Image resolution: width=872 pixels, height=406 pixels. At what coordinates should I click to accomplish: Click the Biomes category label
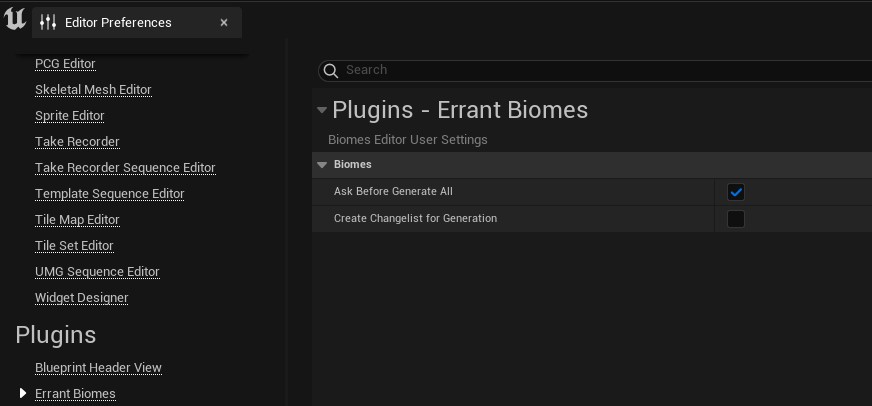(353, 165)
